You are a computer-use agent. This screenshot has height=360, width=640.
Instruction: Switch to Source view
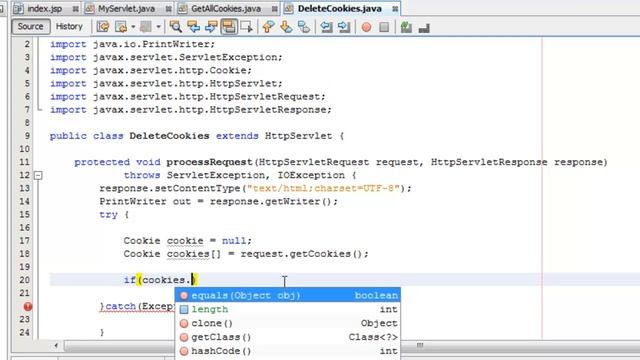[31, 27]
